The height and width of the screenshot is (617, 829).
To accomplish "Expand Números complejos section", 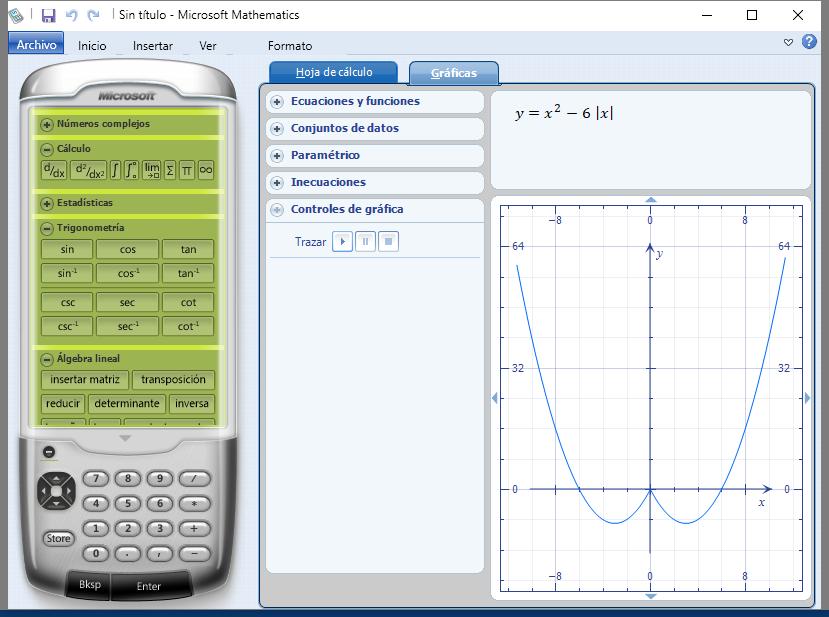I will tap(47, 125).
